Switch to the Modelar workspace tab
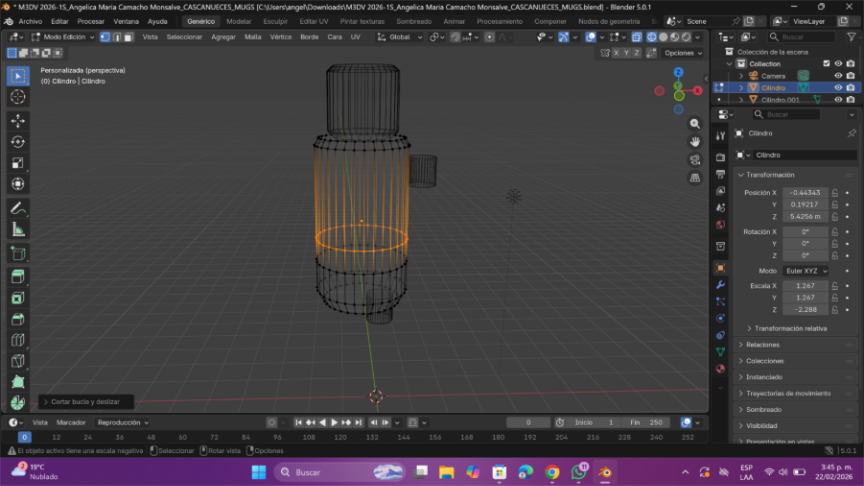This screenshot has width=864, height=486. coord(239,21)
